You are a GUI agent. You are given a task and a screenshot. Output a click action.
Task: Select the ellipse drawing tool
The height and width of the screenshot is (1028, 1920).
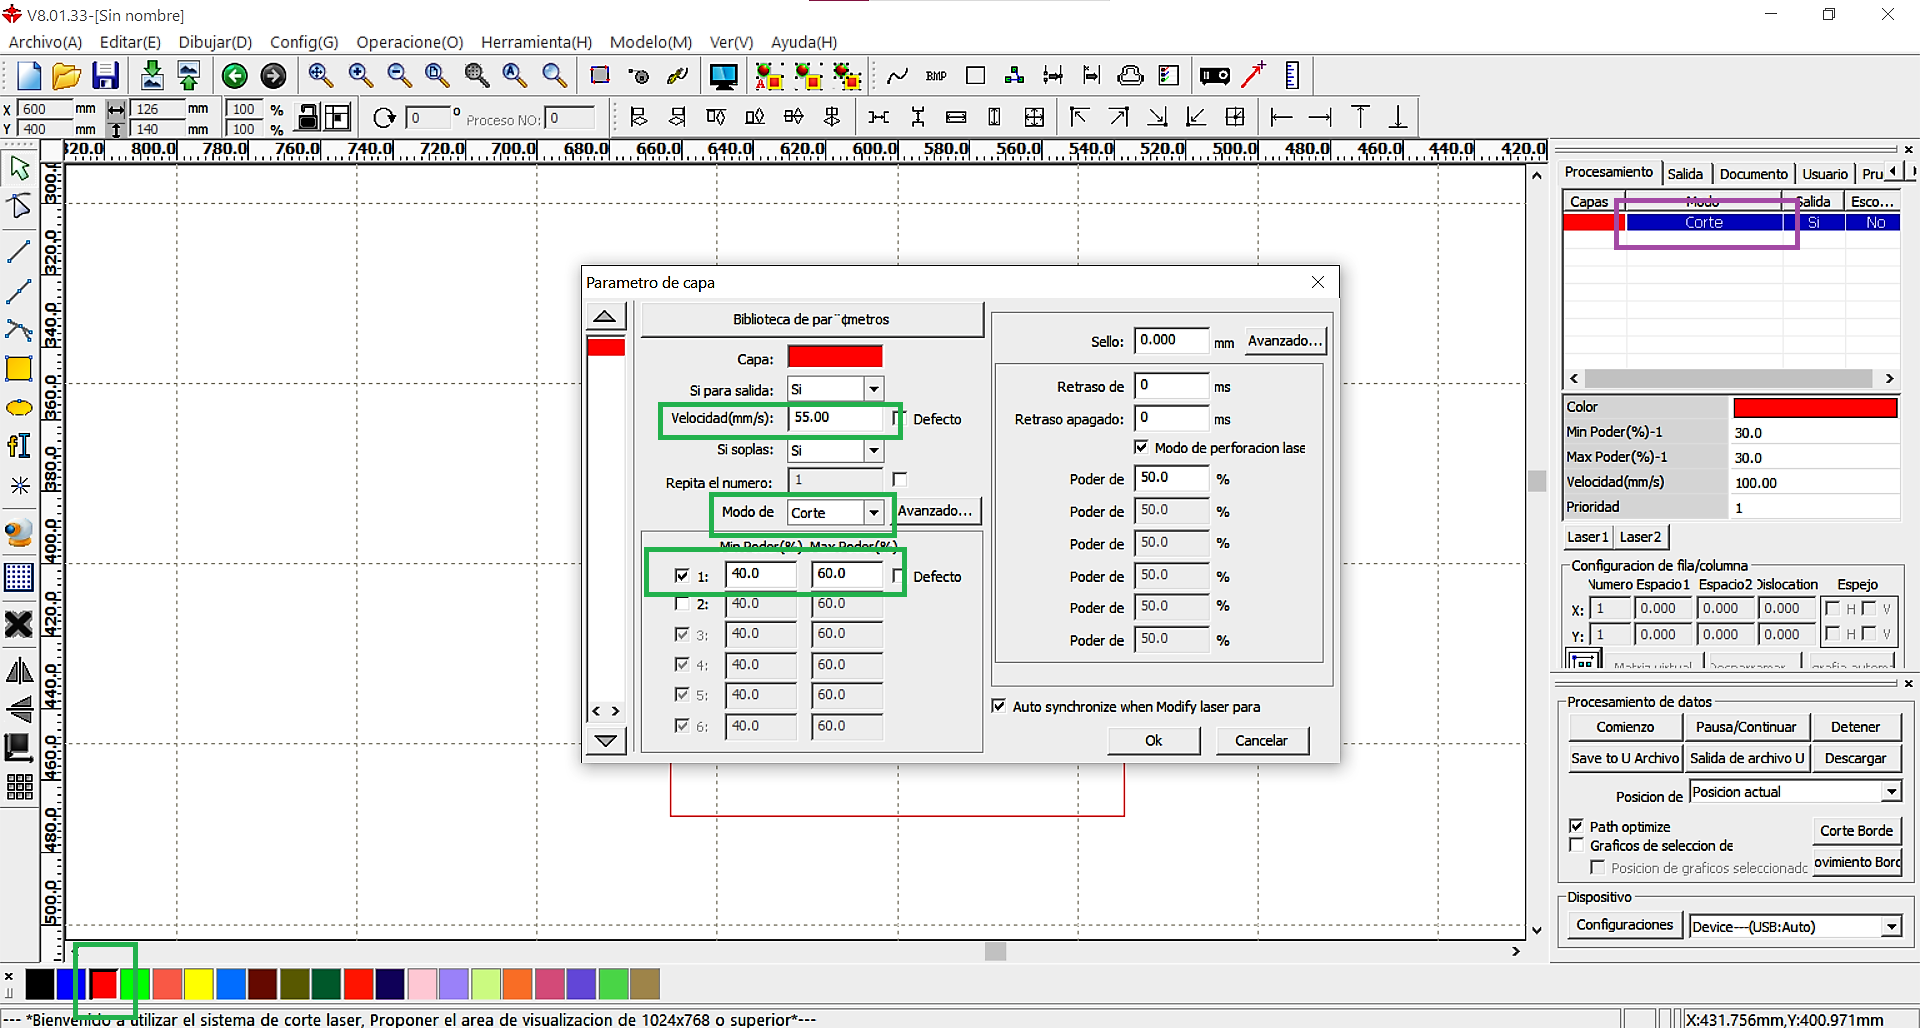19,408
